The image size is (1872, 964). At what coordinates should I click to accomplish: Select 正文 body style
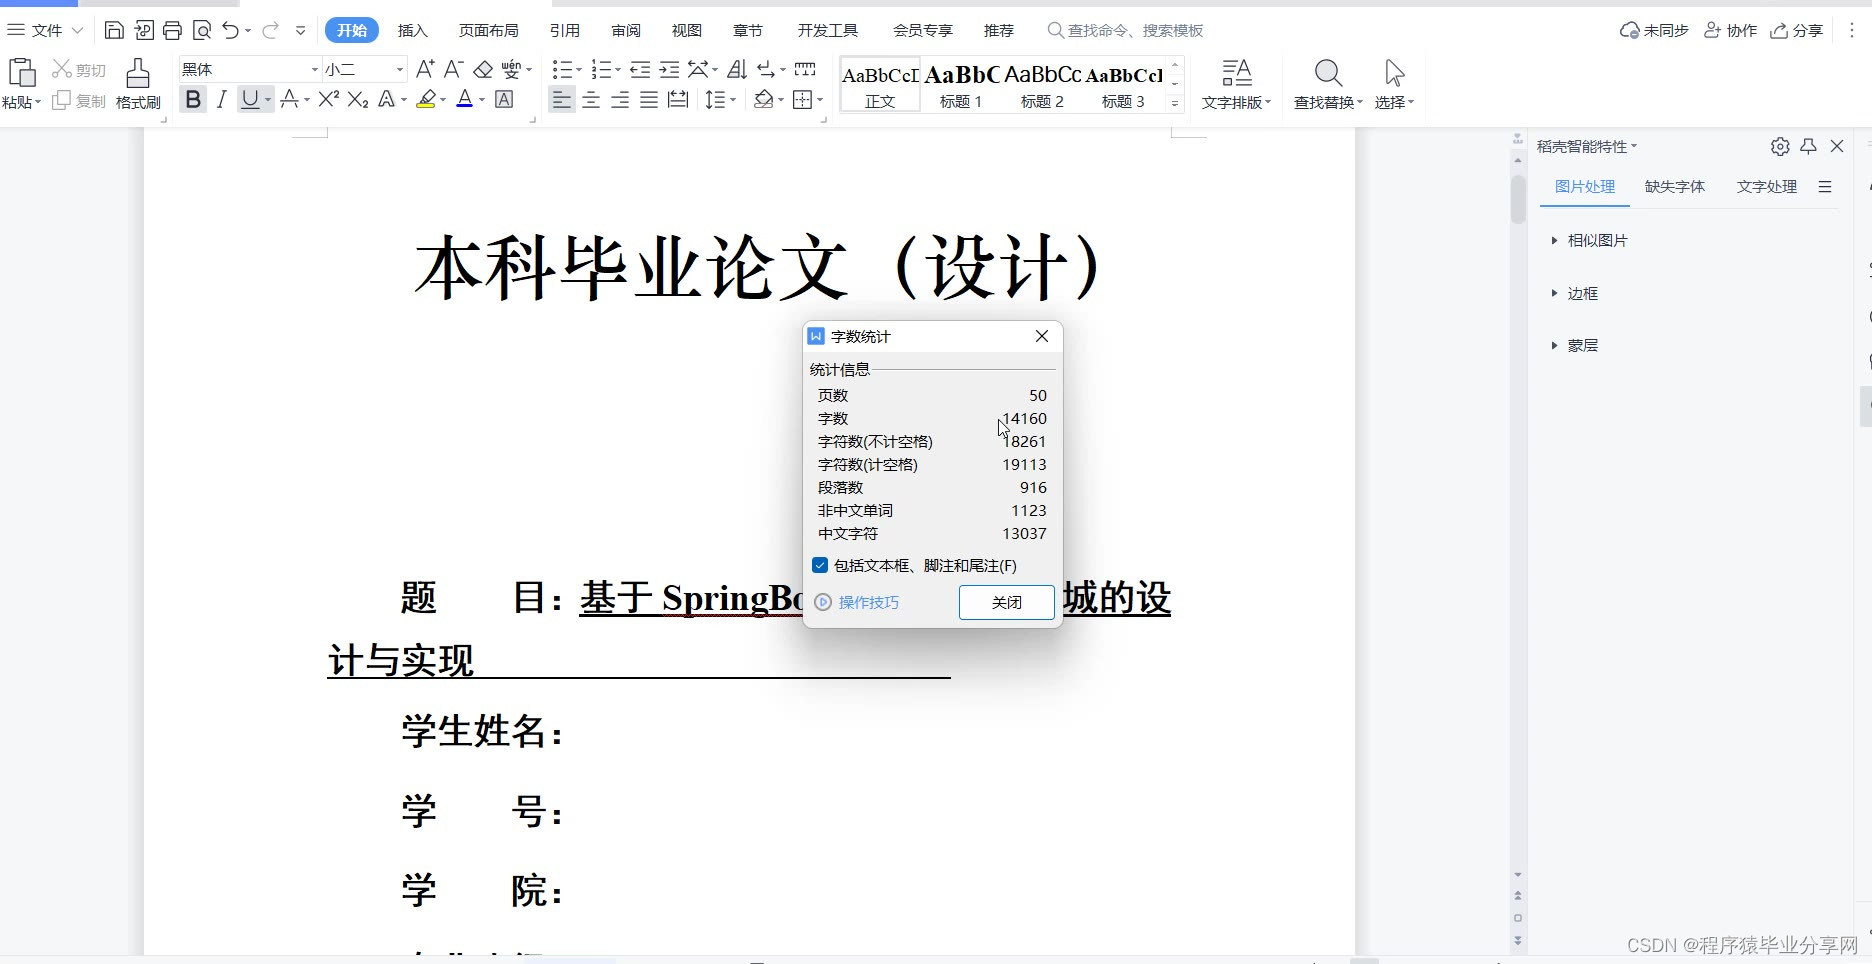point(880,85)
